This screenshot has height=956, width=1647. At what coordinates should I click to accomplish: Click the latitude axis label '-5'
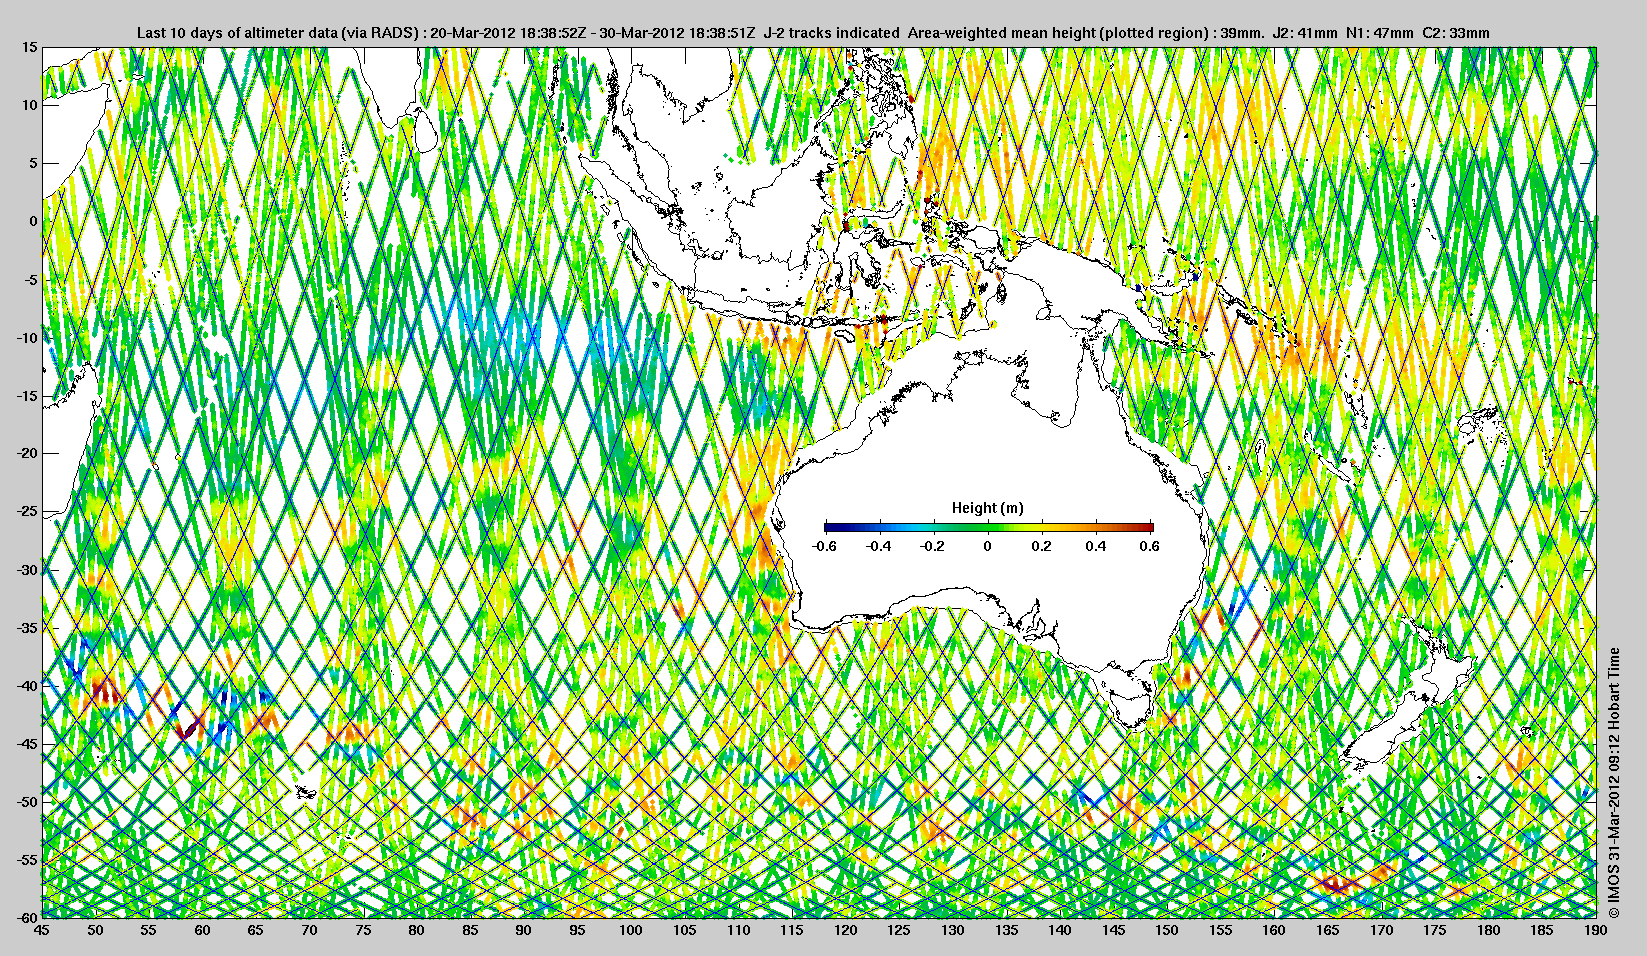30,279
